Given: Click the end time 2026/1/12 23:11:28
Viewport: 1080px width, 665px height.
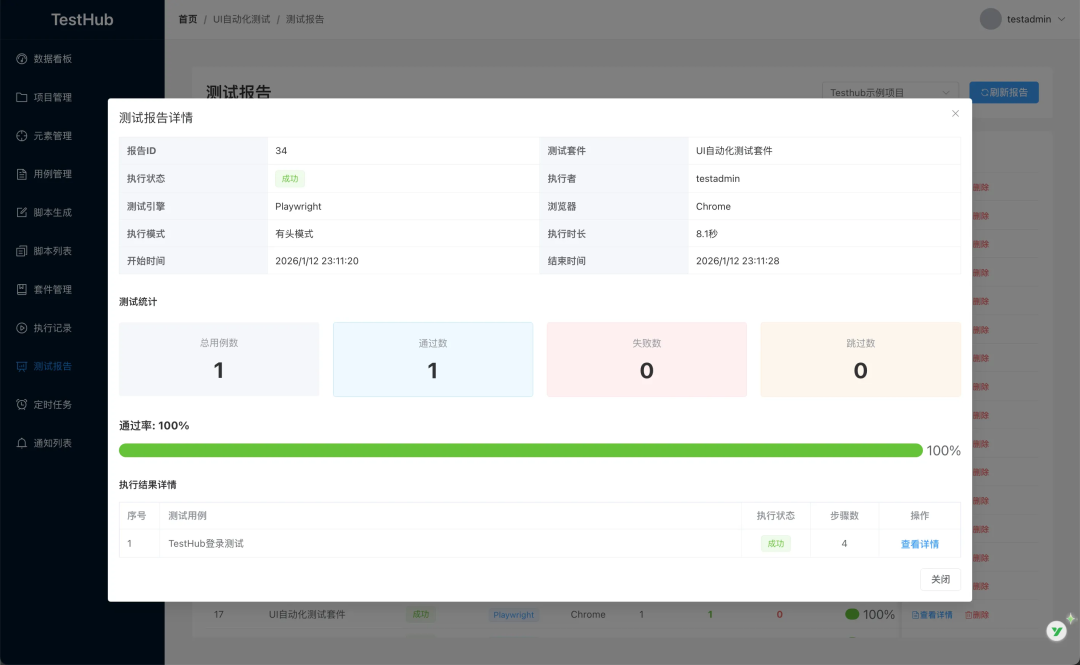Looking at the screenshot, I should [738, 261].
